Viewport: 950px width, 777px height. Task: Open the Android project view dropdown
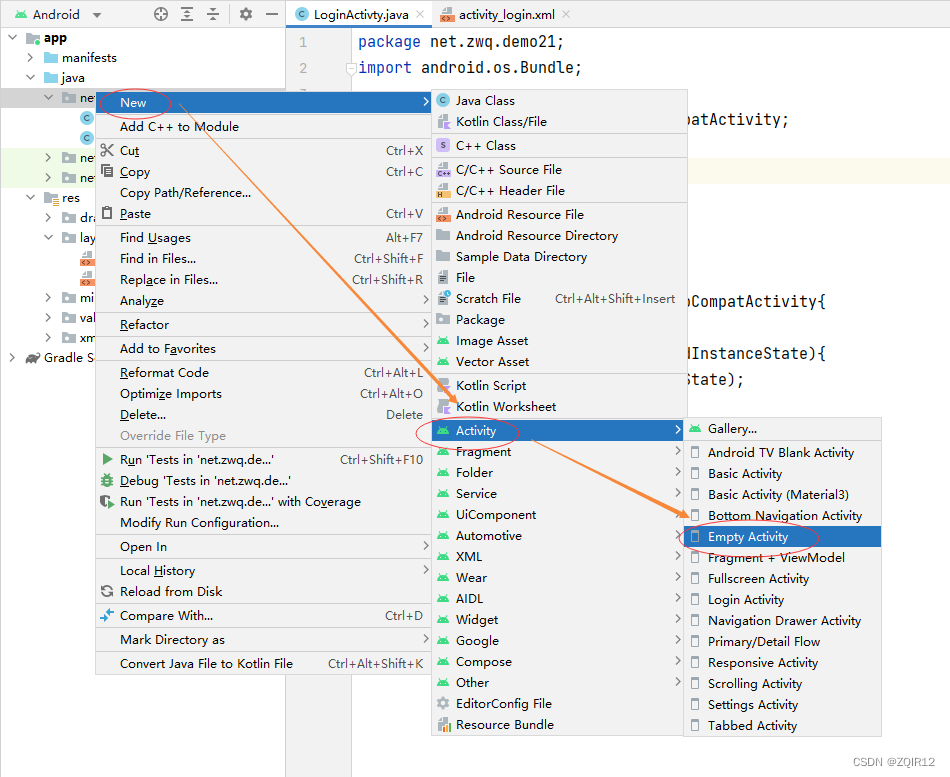coord(97,15)
